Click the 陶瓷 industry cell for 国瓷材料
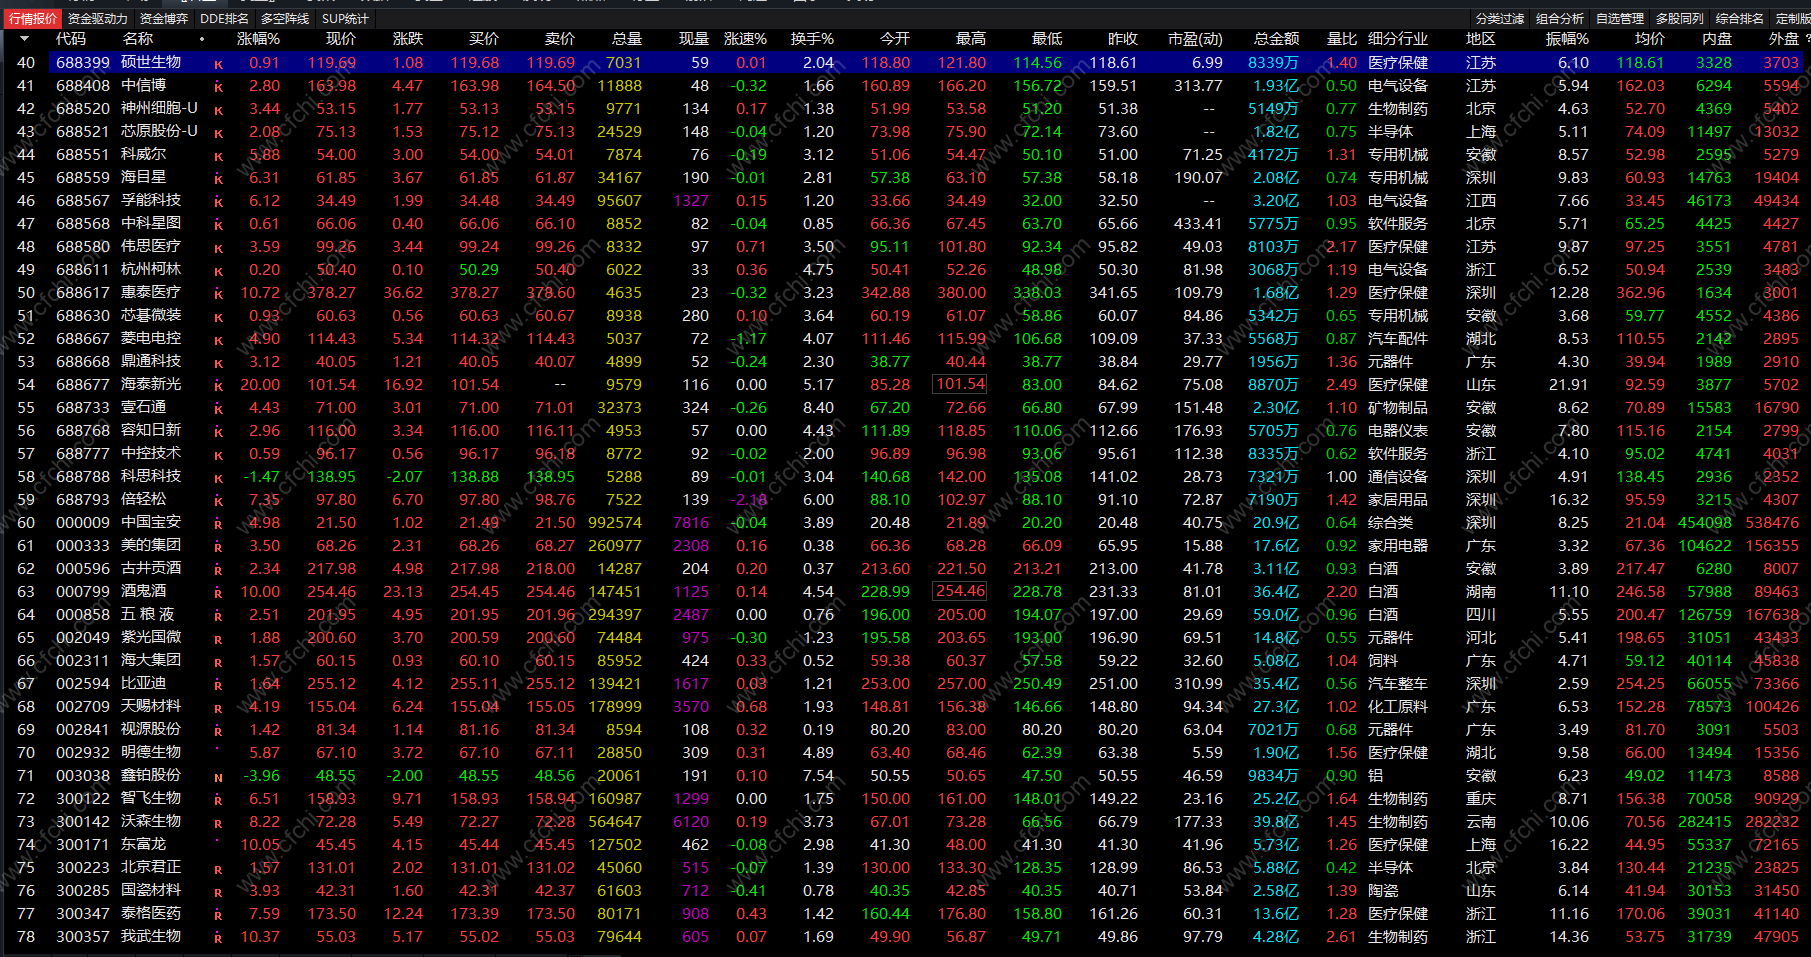Viewport: 1811px width, 957px height. (x=1383, y=890)
